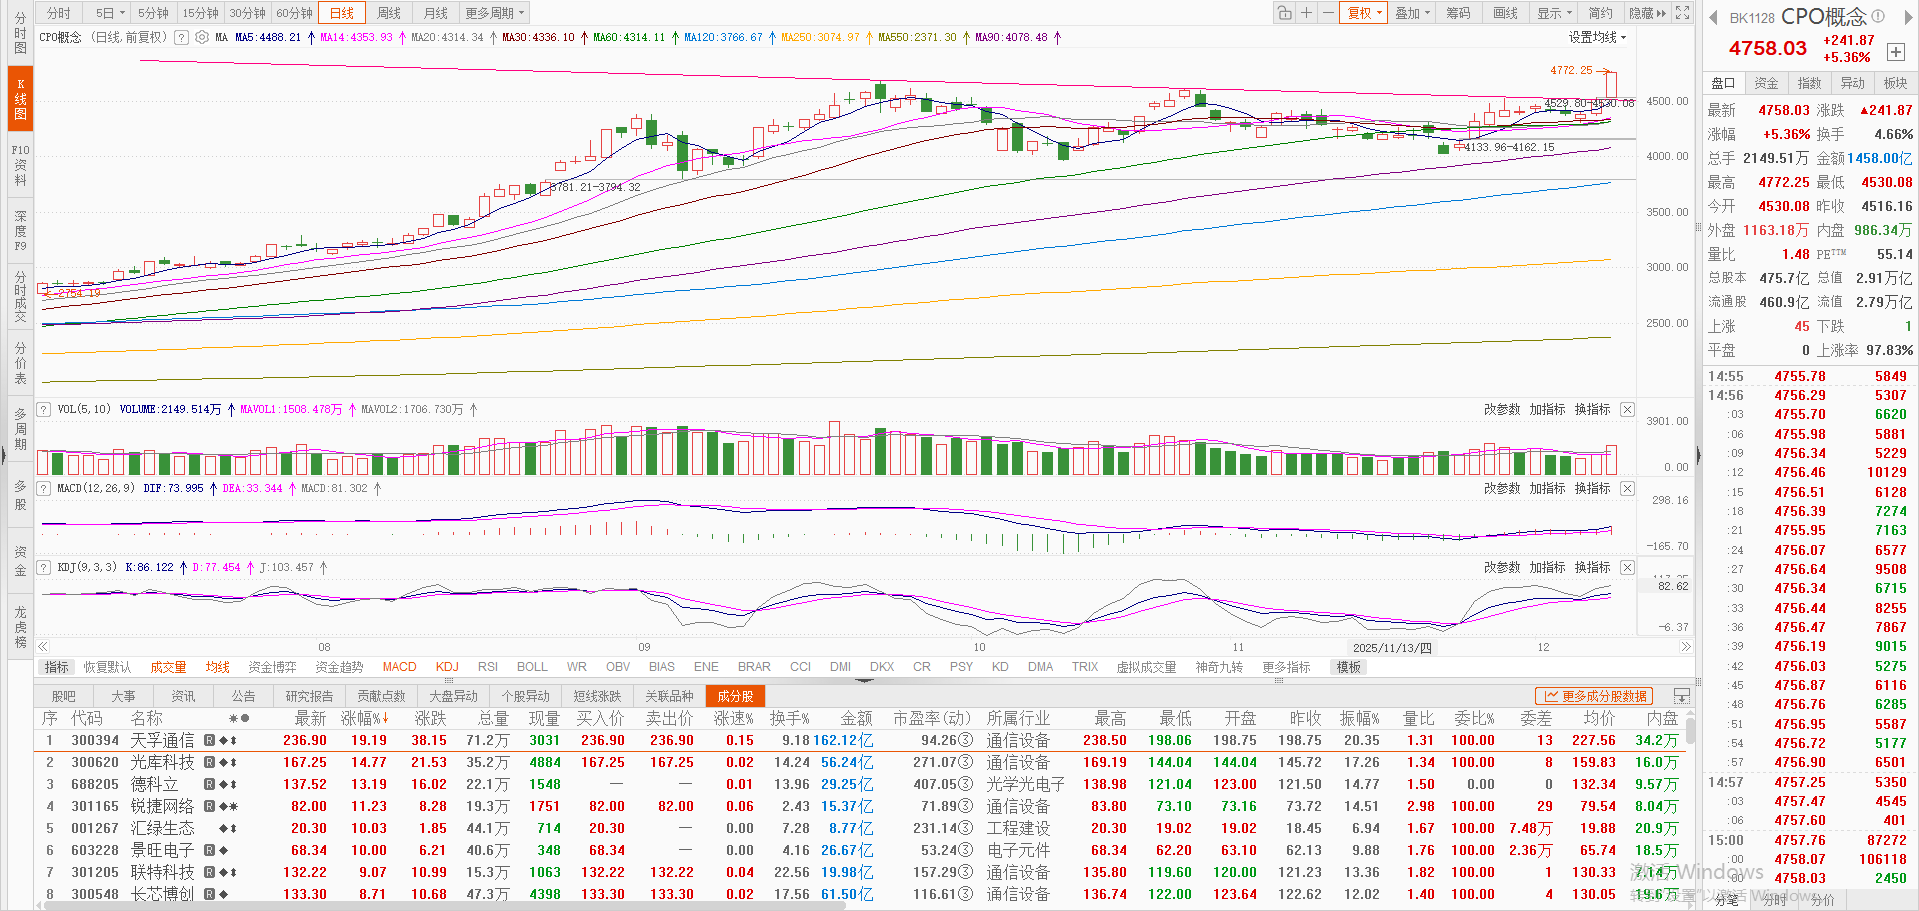The image size is (1919, 911).
Task: Click 更多成分股数据 button
Action: tap(1595, 696)
